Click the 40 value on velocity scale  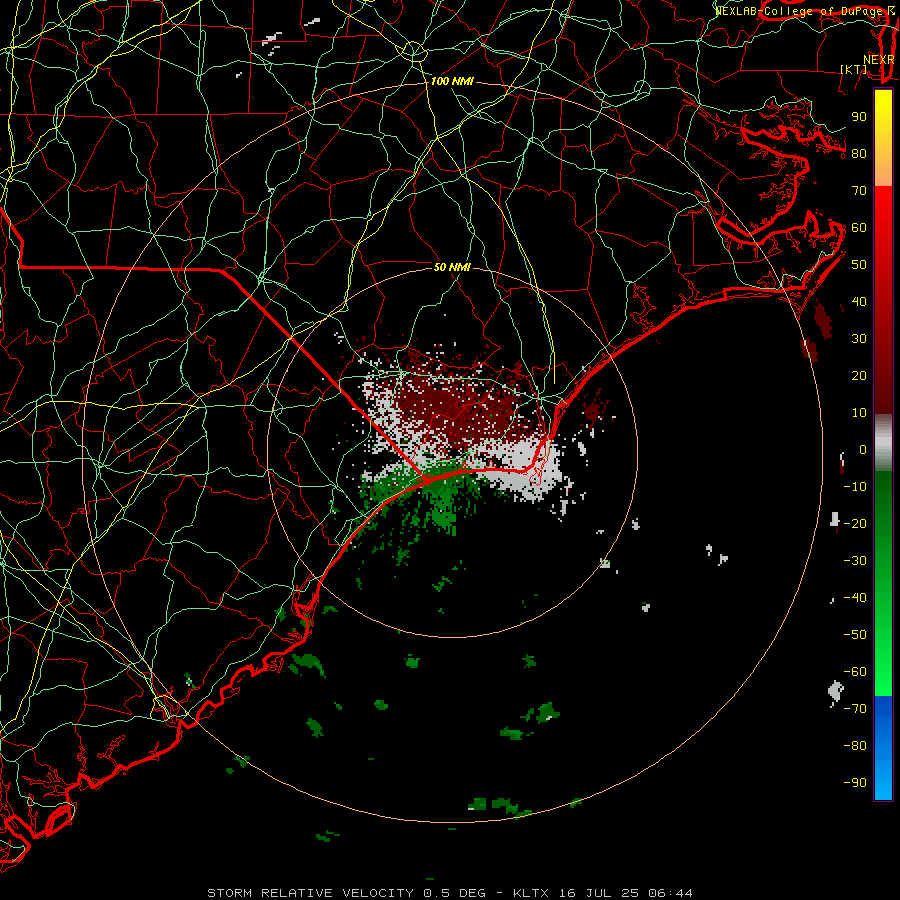(x=859, y=301)
